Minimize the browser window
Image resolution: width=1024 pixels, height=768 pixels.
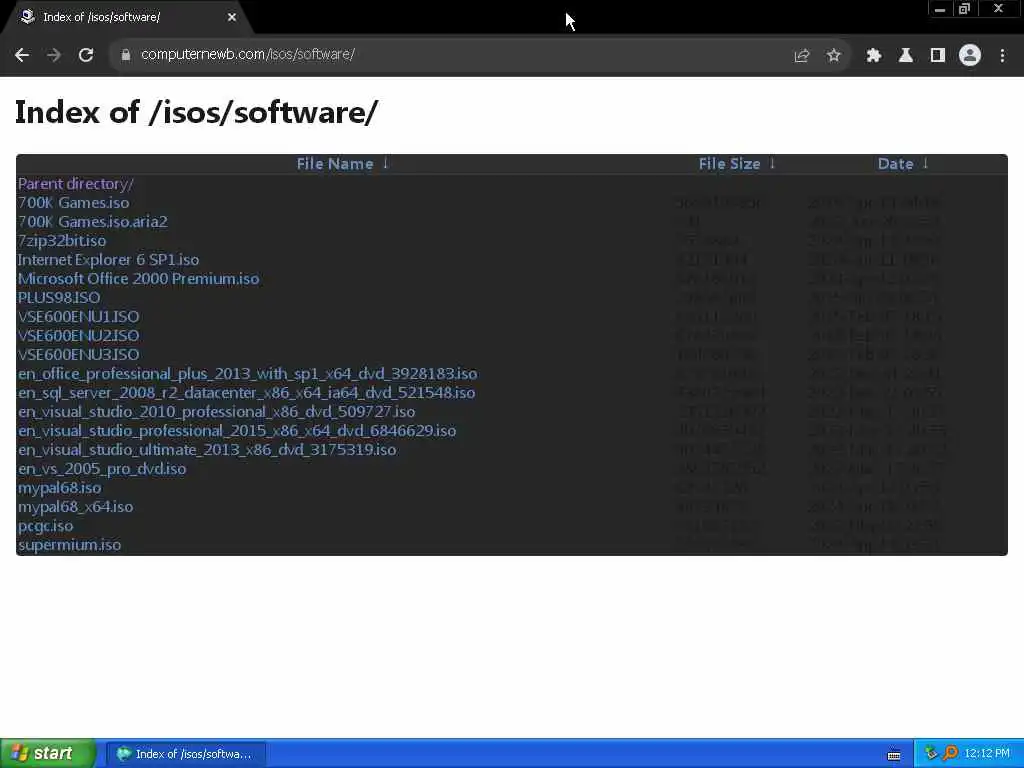[x=939, y=9]
